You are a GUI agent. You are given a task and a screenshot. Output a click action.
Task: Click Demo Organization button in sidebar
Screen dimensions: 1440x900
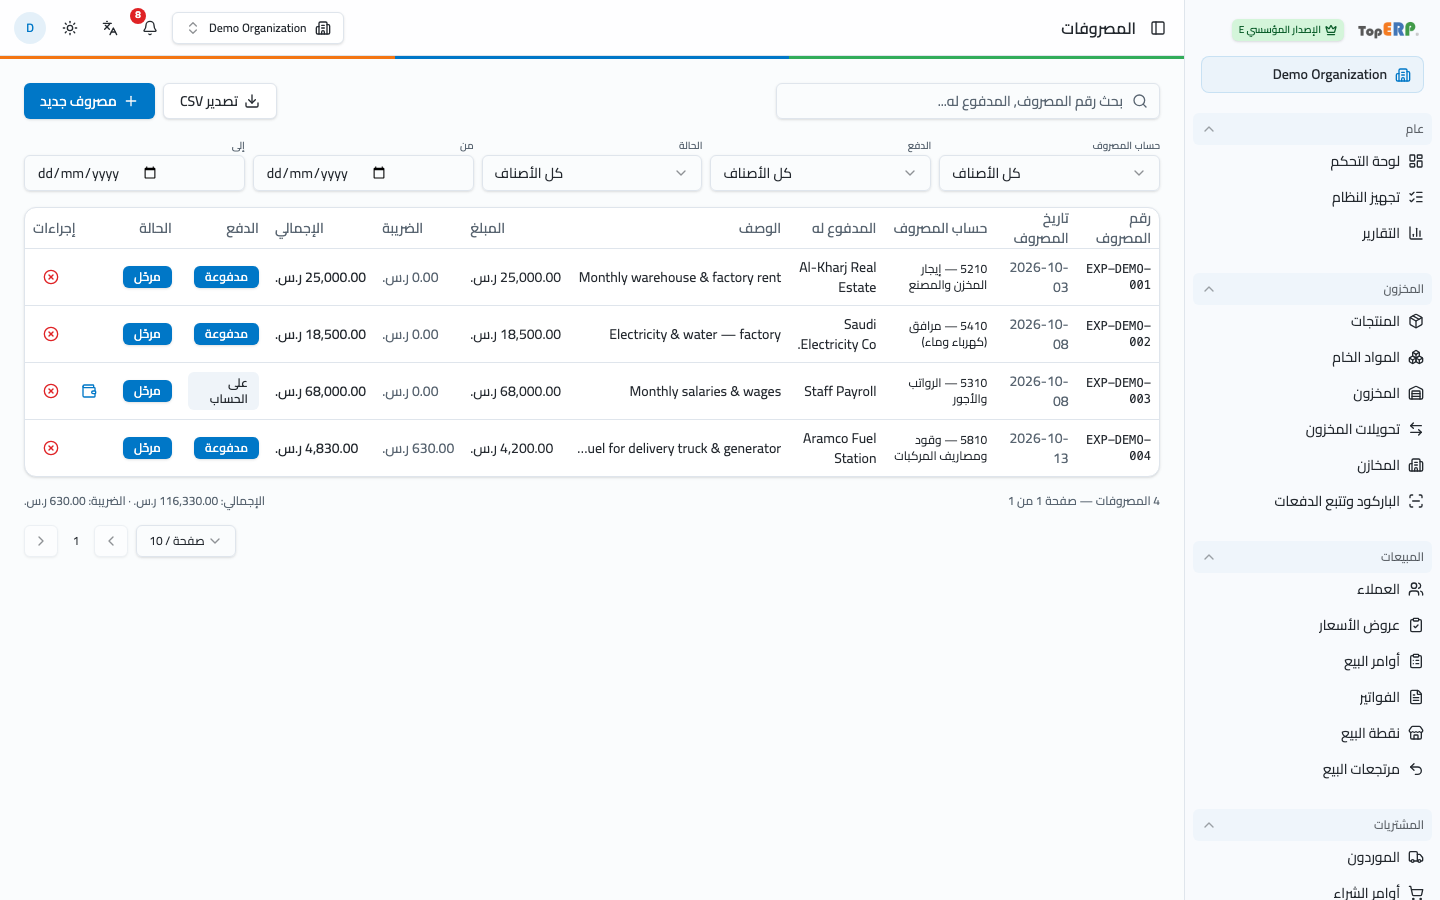tap(1312, 75)
